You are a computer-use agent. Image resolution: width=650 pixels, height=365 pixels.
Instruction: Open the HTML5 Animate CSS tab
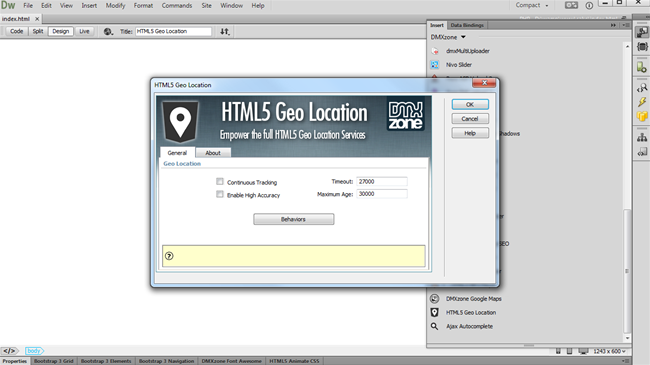(x=294, y=361)
